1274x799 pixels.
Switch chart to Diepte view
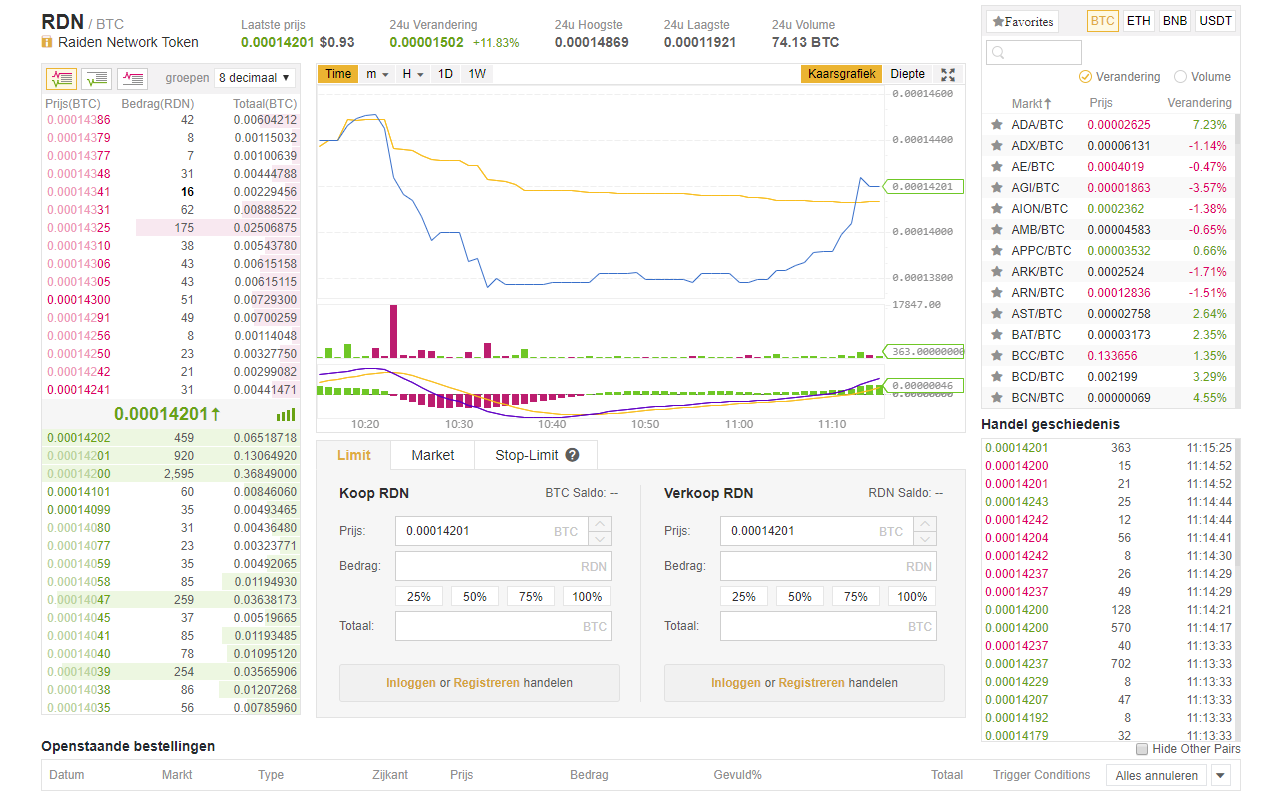908,74
